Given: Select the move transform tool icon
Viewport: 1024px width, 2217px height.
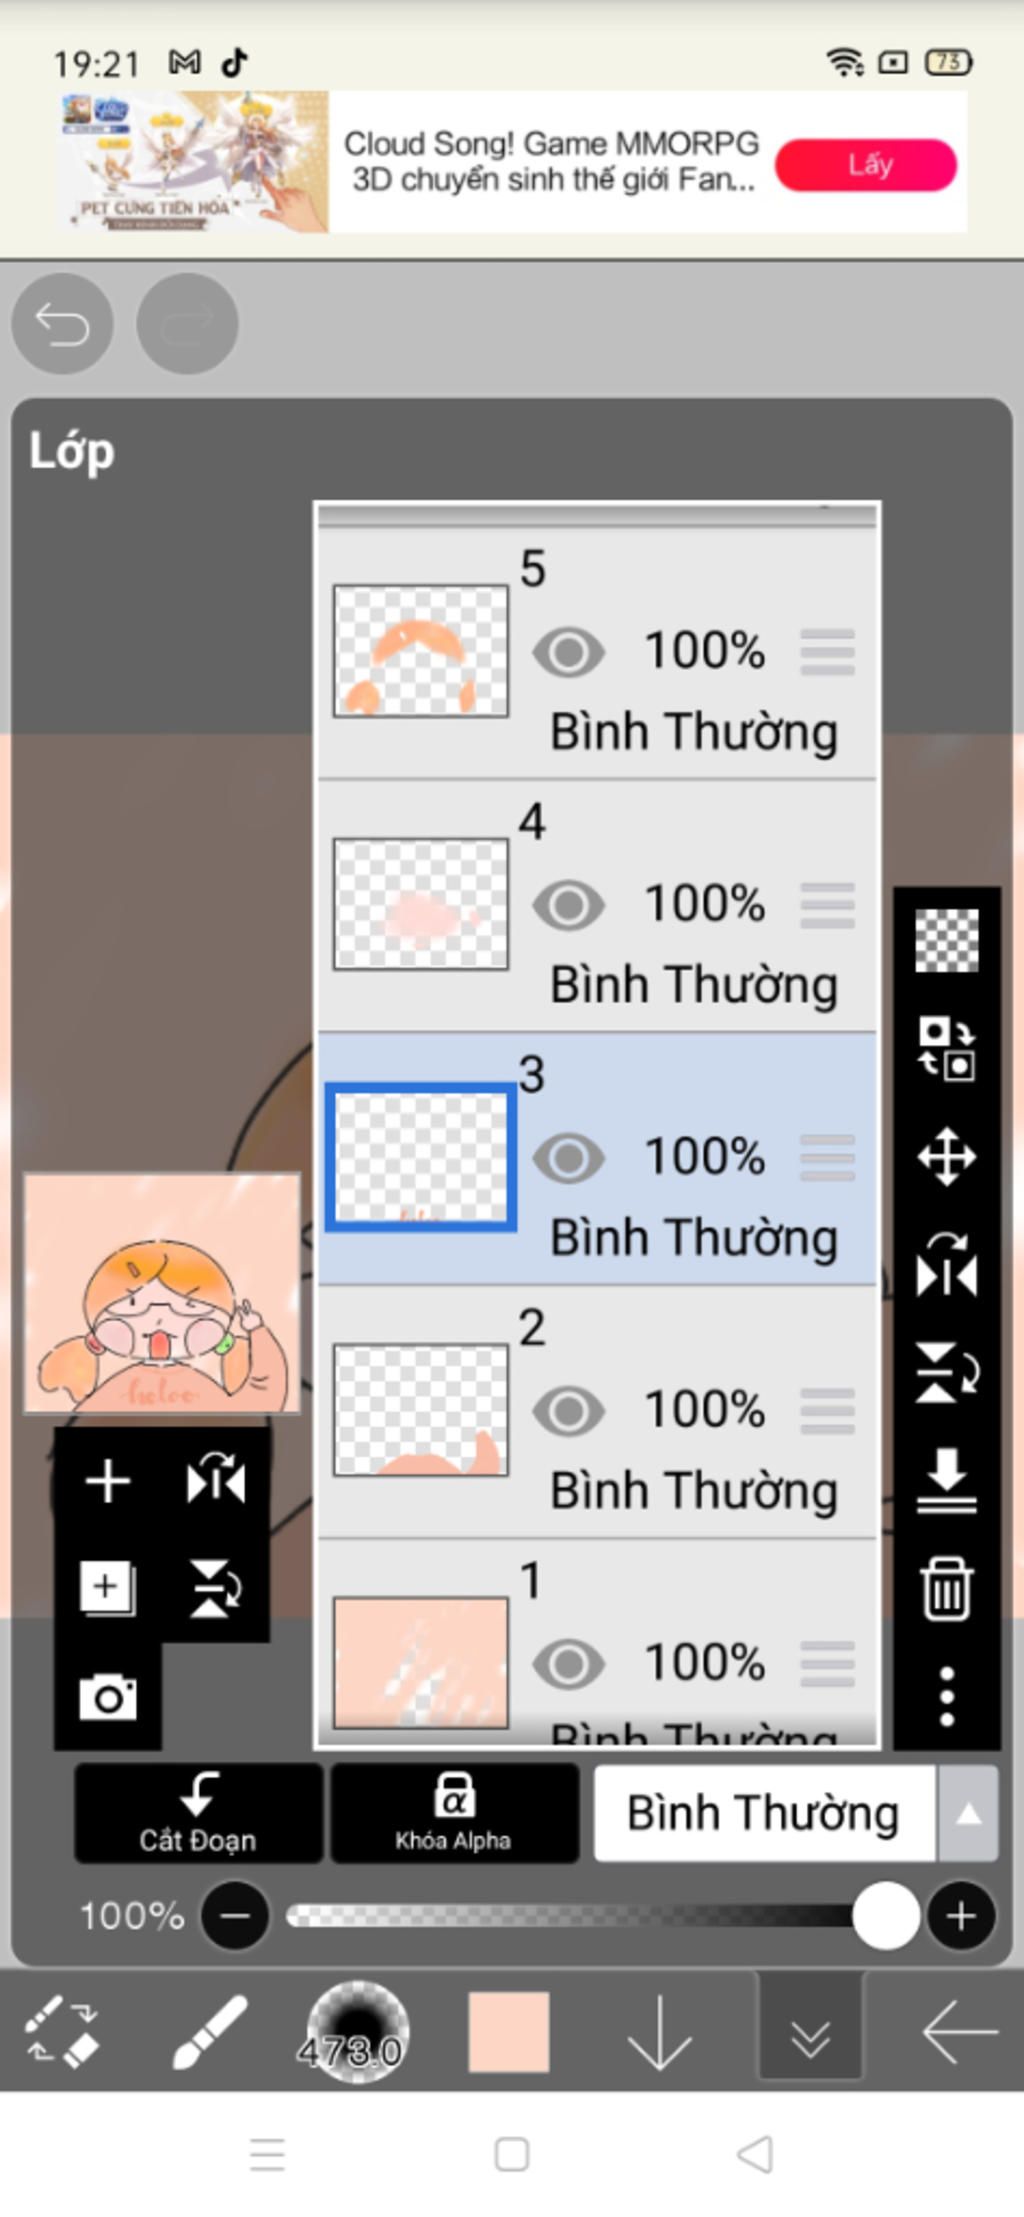Looking at the screenshot, I should coord(946,1157).
